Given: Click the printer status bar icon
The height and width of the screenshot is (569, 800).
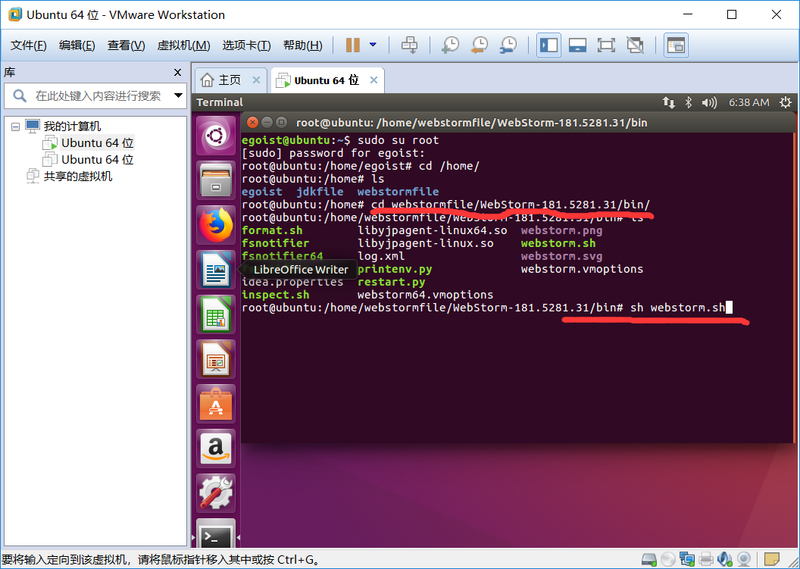Looking at the screenshot, I should (x=706, y=559).
